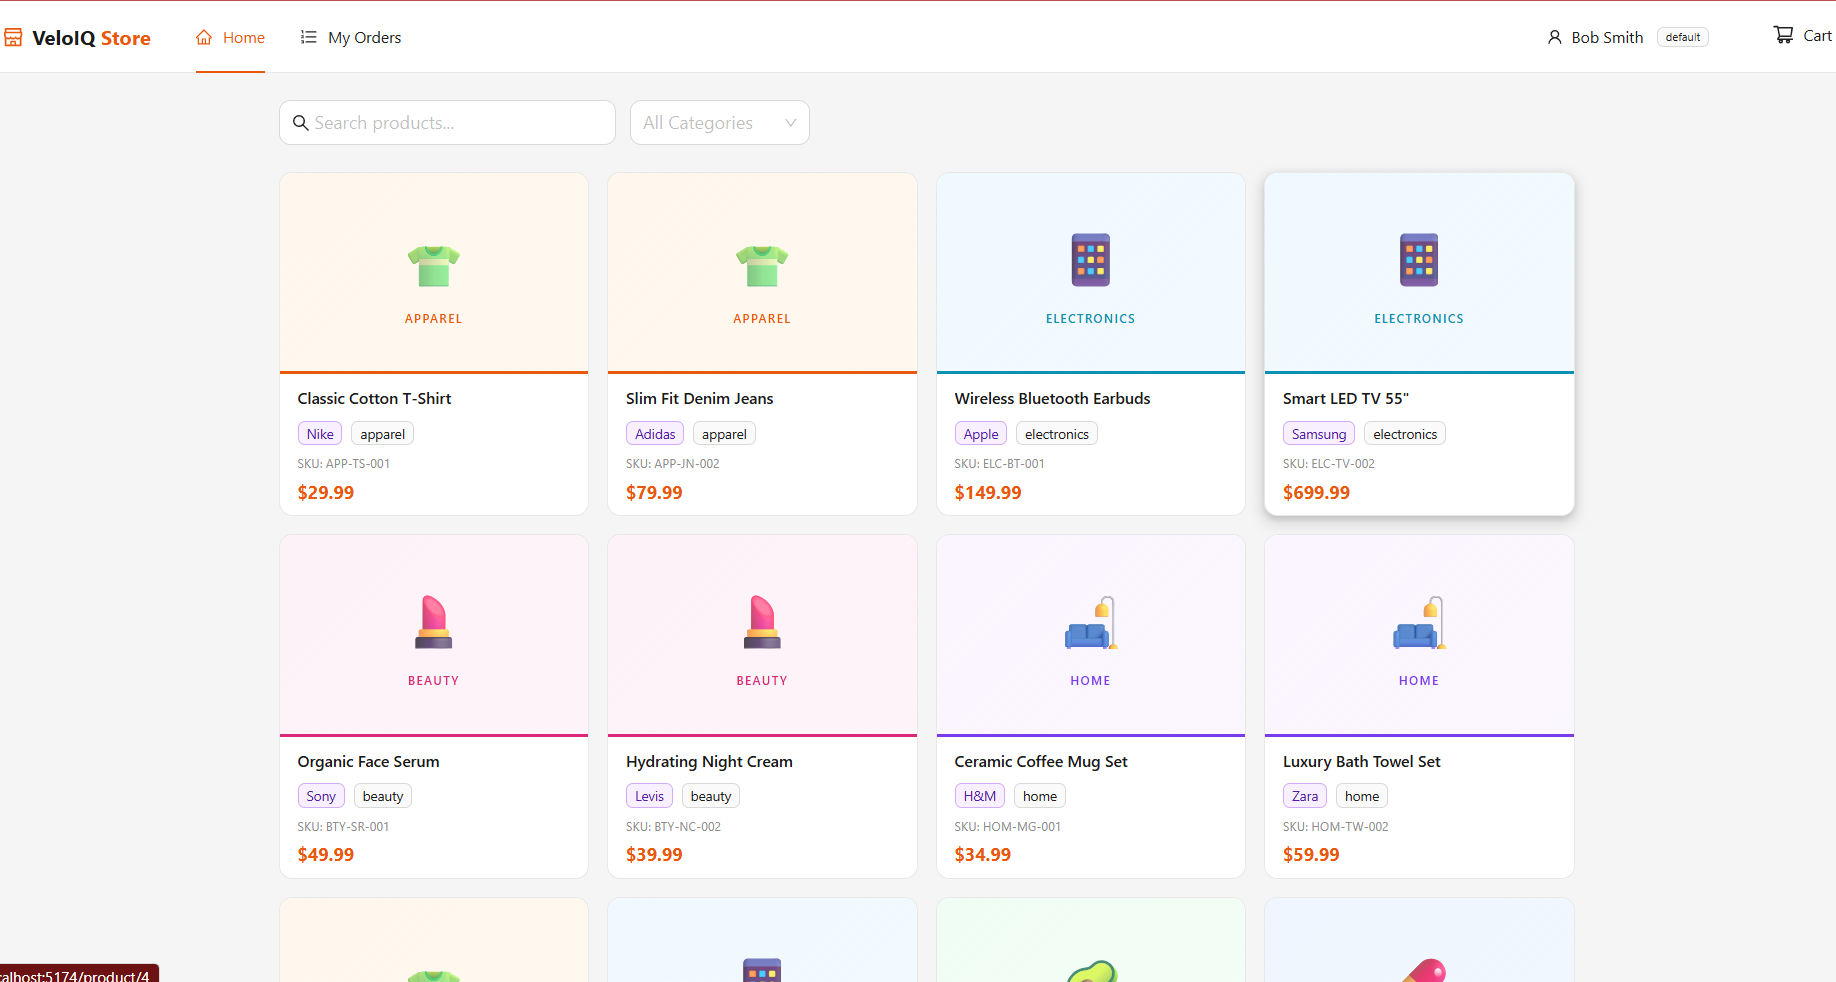Viewport: 1836px width, 982px height.
Task: Click the $79.99 price
Action: 654,492
